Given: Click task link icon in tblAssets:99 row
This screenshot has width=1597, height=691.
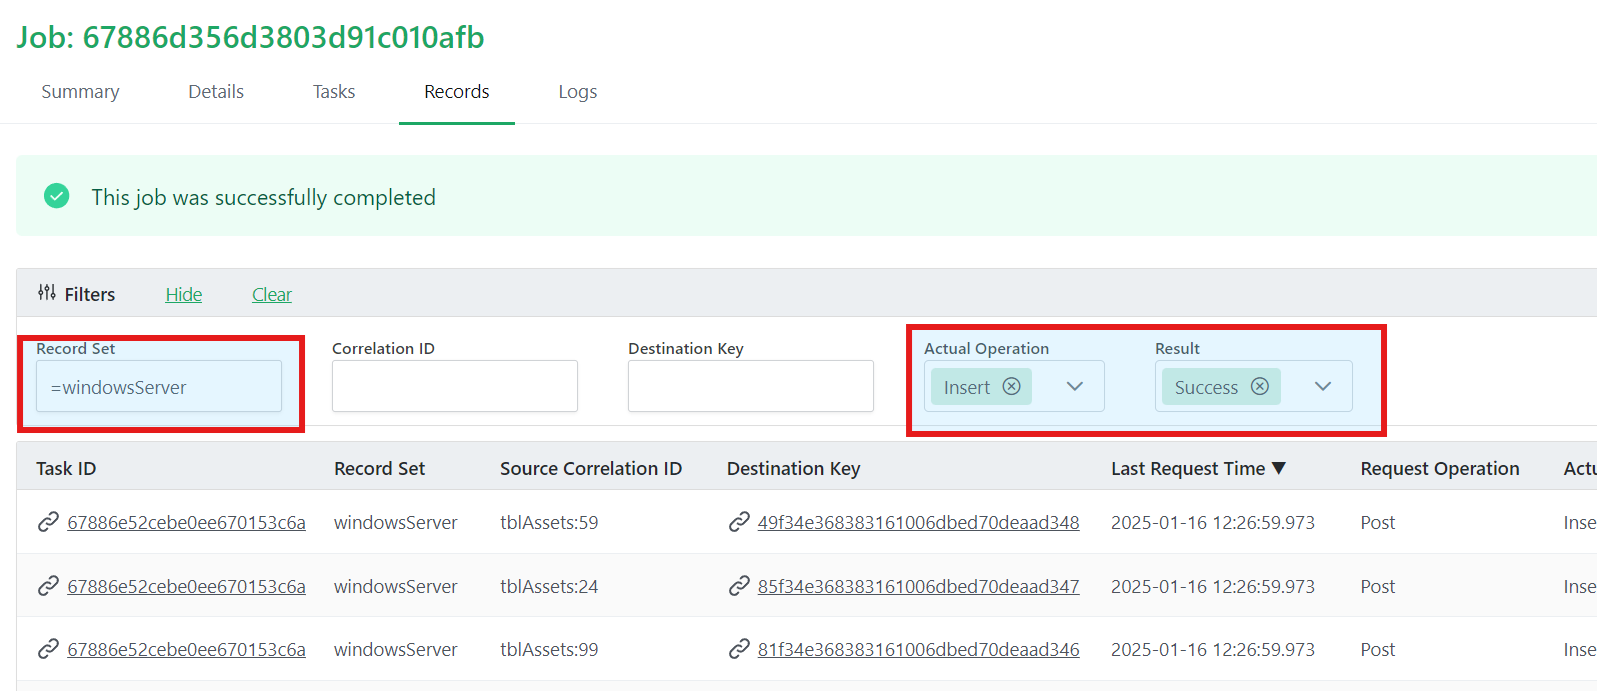Looking at the screenshot, I should (48, 649).
